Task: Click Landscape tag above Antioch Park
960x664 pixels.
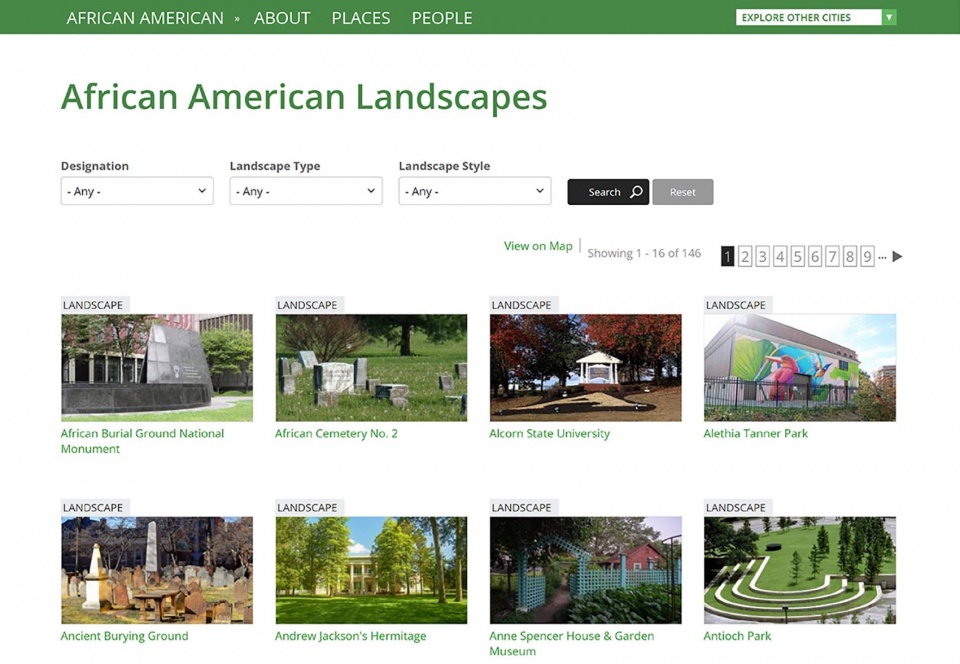Action: (x=736, y=507)
